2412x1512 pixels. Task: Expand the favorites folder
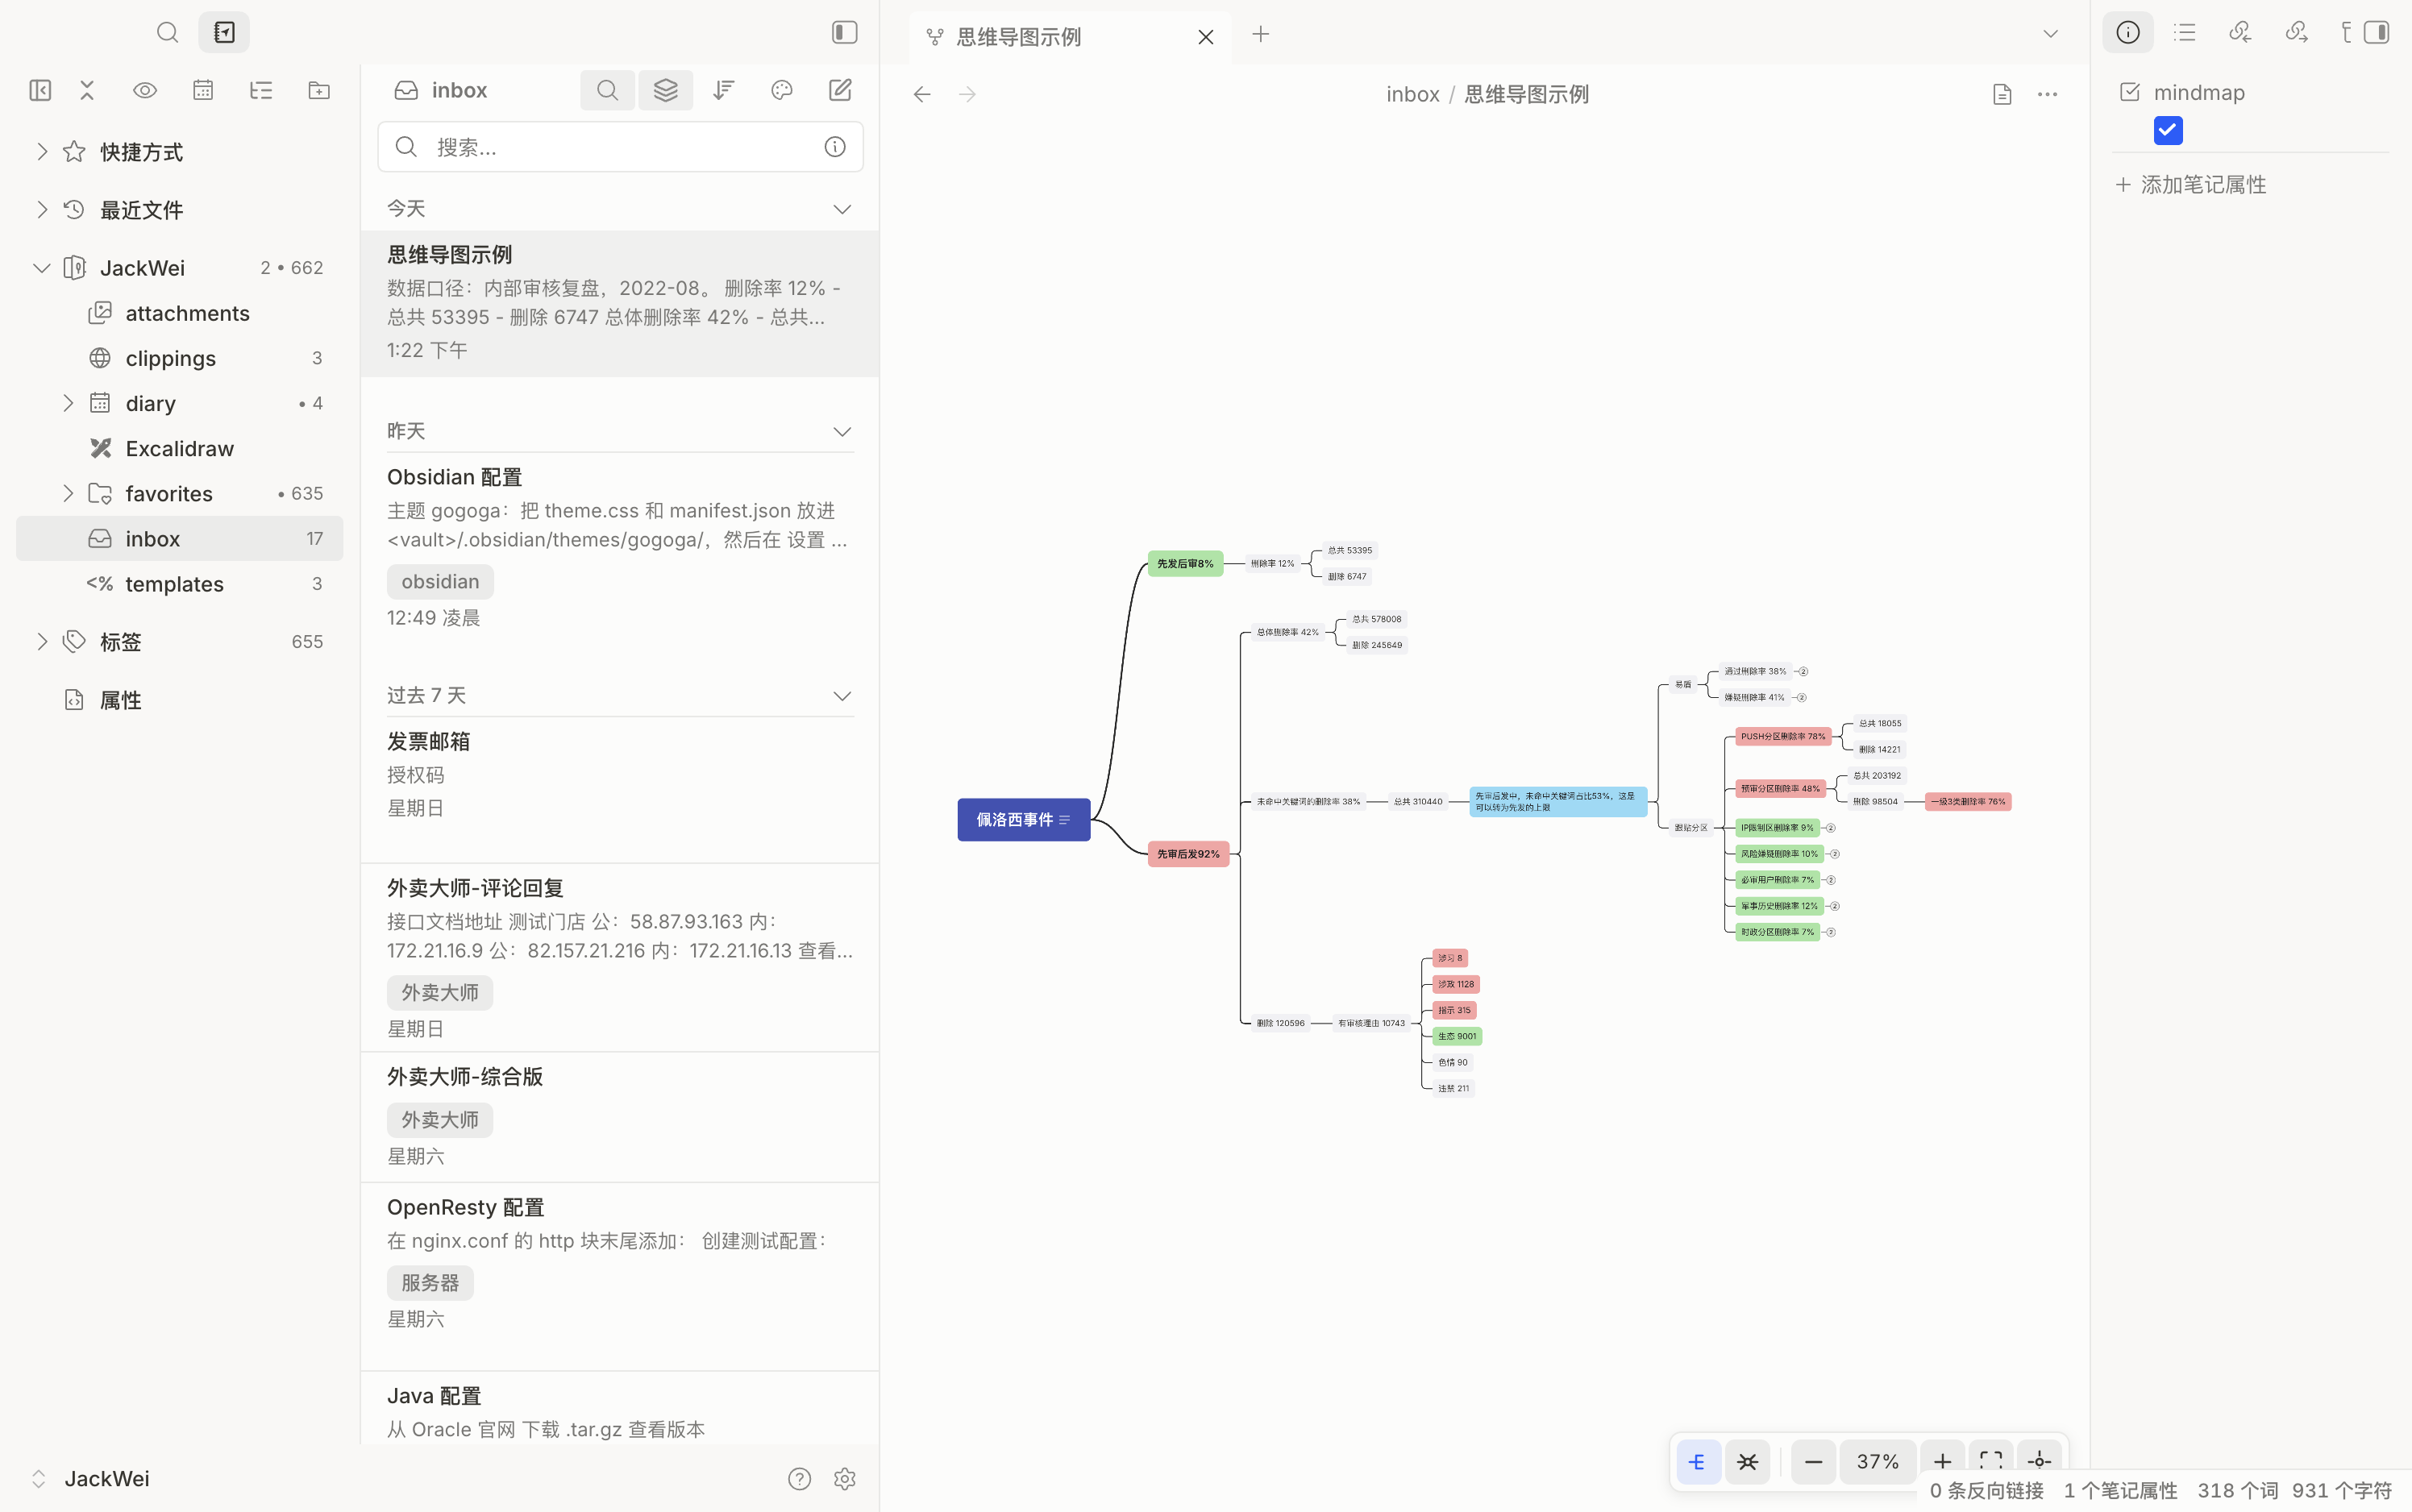tap(68, 493)
